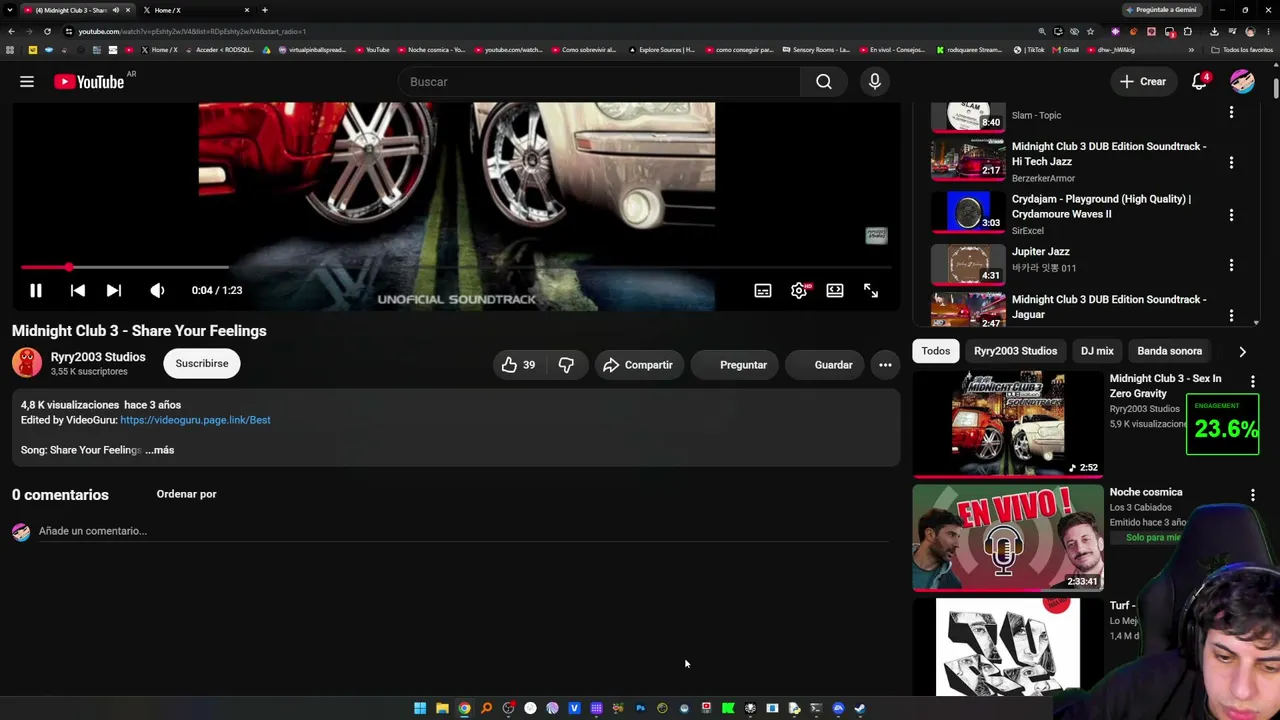1280x720 pixels.
Task: Save the video with Guardar
Action: (x=824, y=365)
